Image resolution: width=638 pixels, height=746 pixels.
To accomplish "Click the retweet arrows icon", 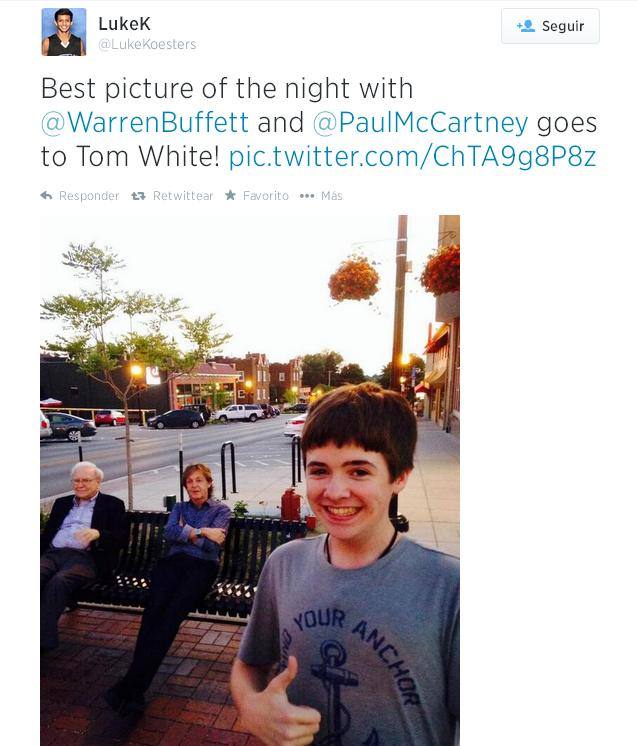I will (x=138, y=196).
